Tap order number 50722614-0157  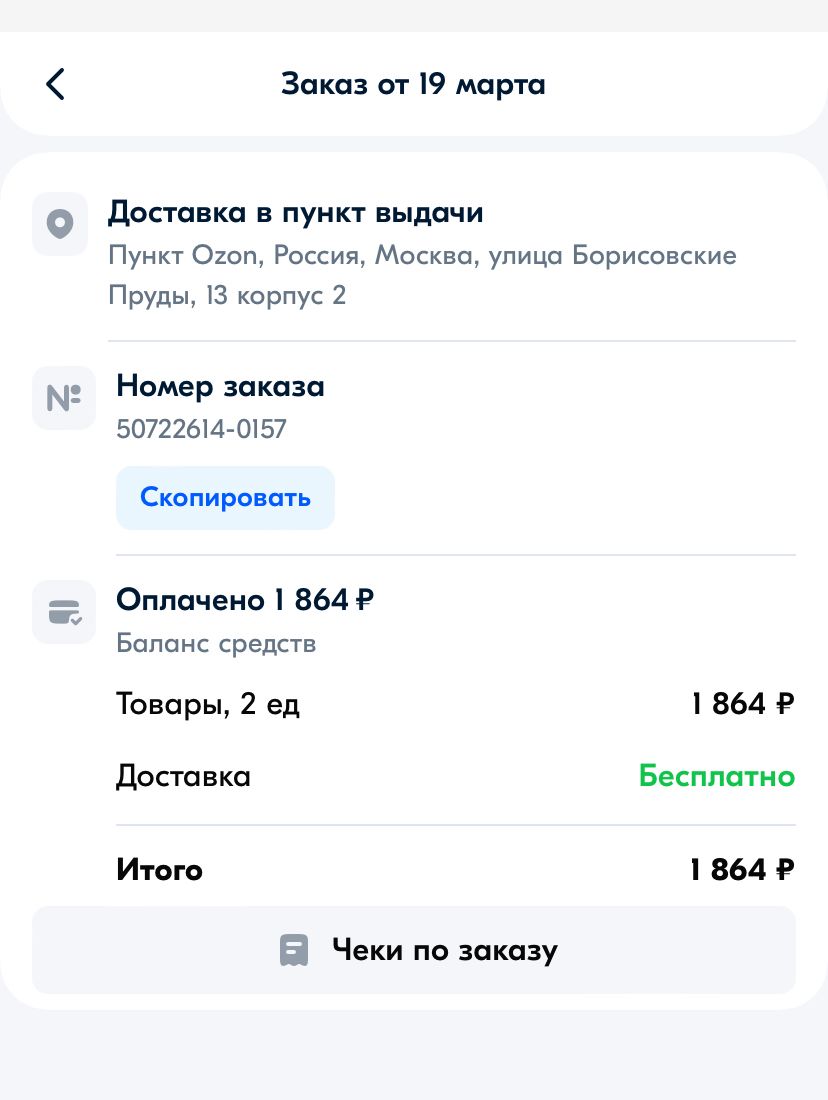(201, 429)
